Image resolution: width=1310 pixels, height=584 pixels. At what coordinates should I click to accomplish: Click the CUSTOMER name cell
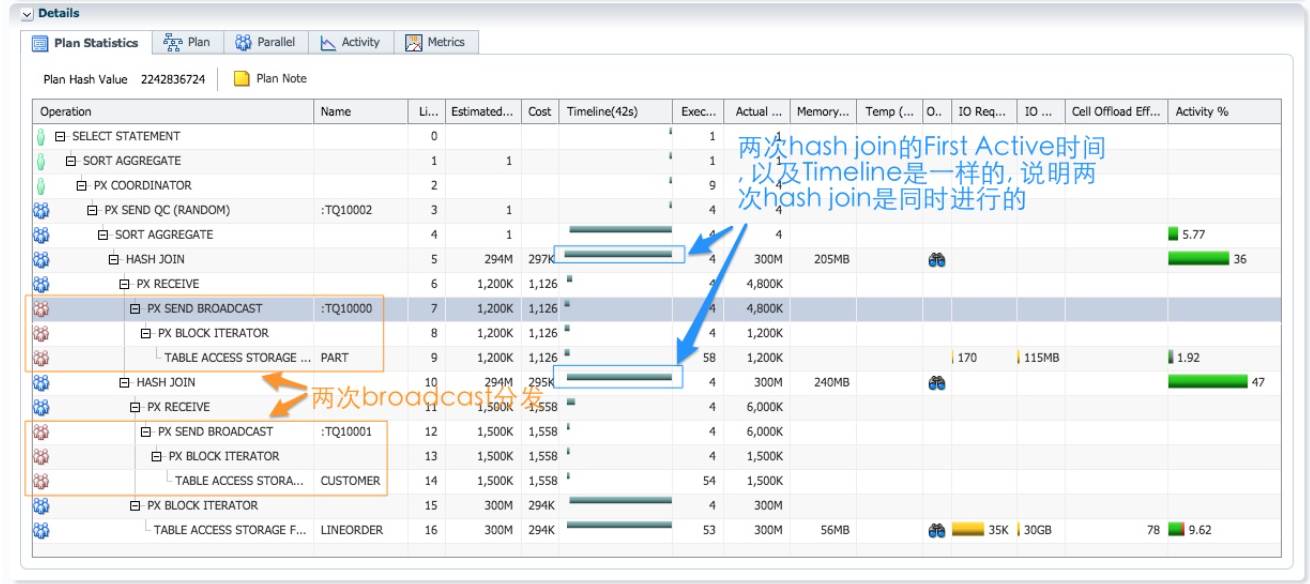(350, 481)
